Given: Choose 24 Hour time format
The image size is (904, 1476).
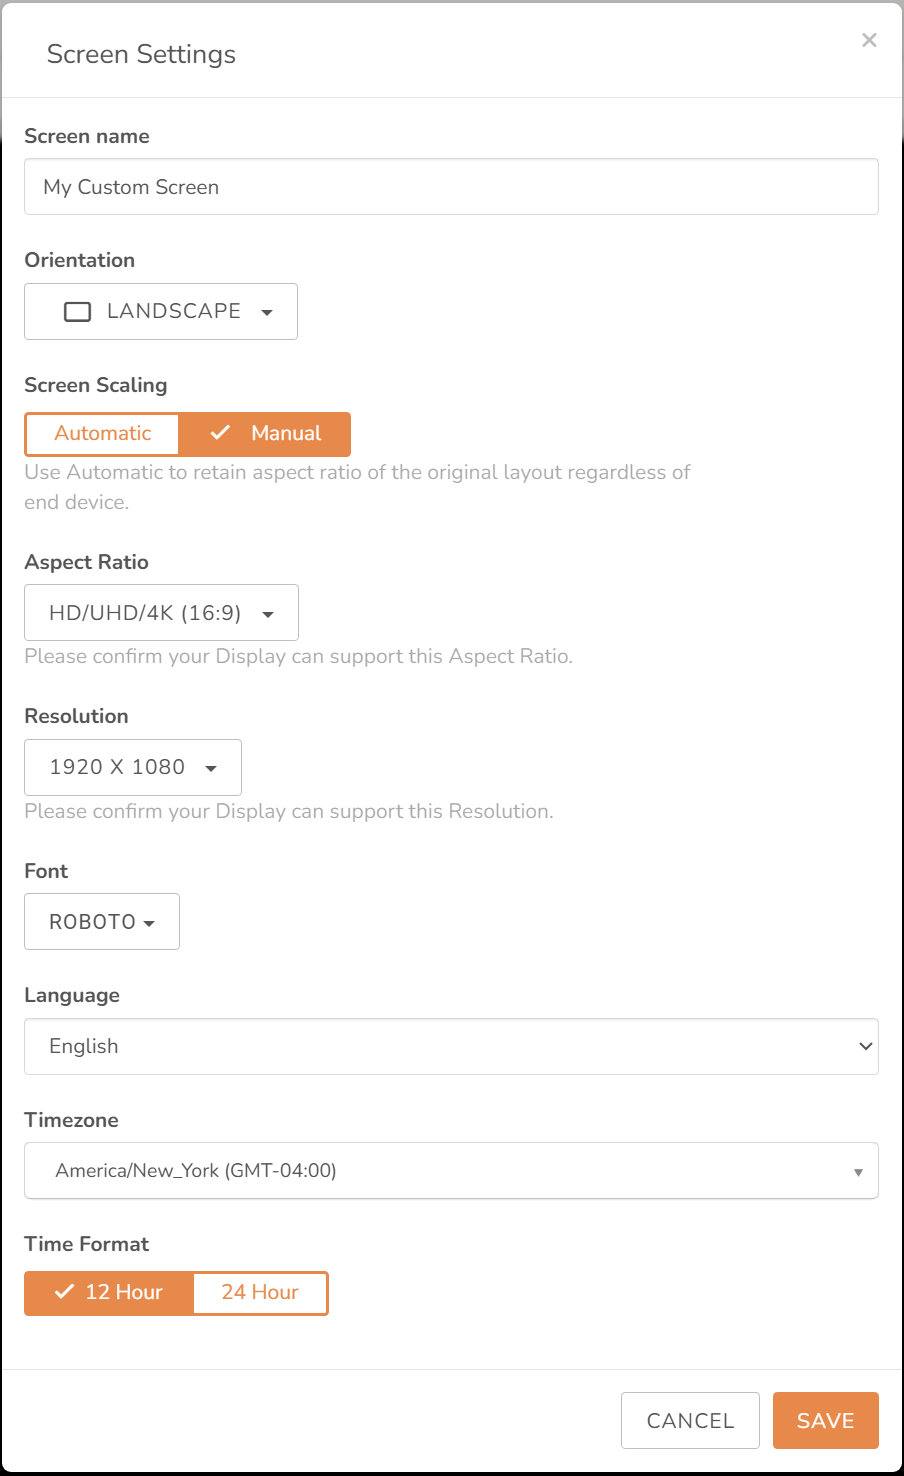Looking at the screenshot, I should pos(260,1293).
